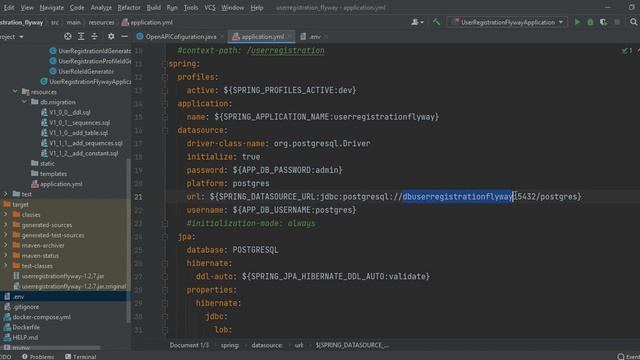Close the OpenAPIConfiguration.java tab
This screenshot has width=640, height=360.
pos(222,37)
